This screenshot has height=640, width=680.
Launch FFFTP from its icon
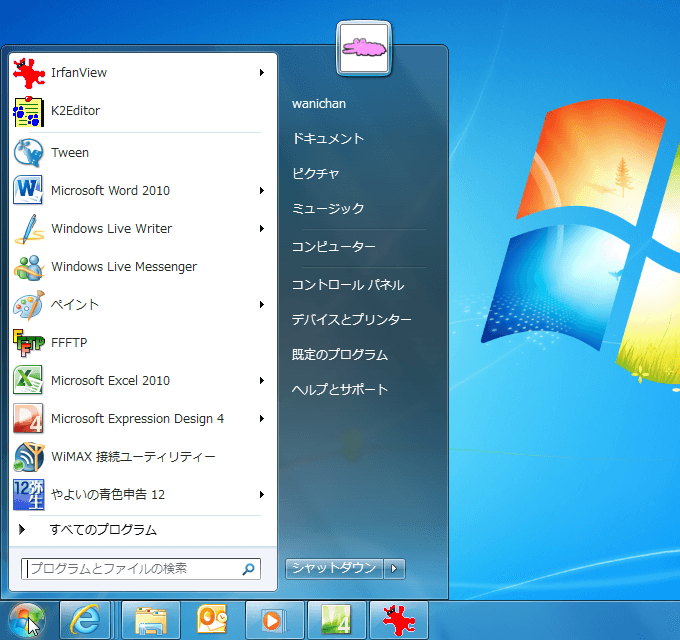coord(29,343)
